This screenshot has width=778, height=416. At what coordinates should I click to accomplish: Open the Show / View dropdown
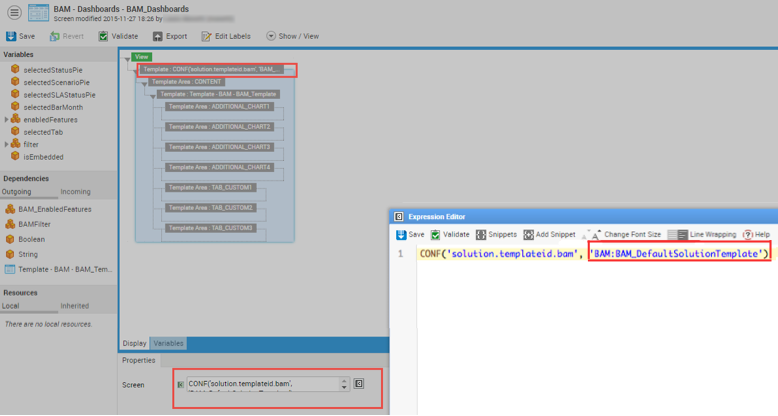292,36
